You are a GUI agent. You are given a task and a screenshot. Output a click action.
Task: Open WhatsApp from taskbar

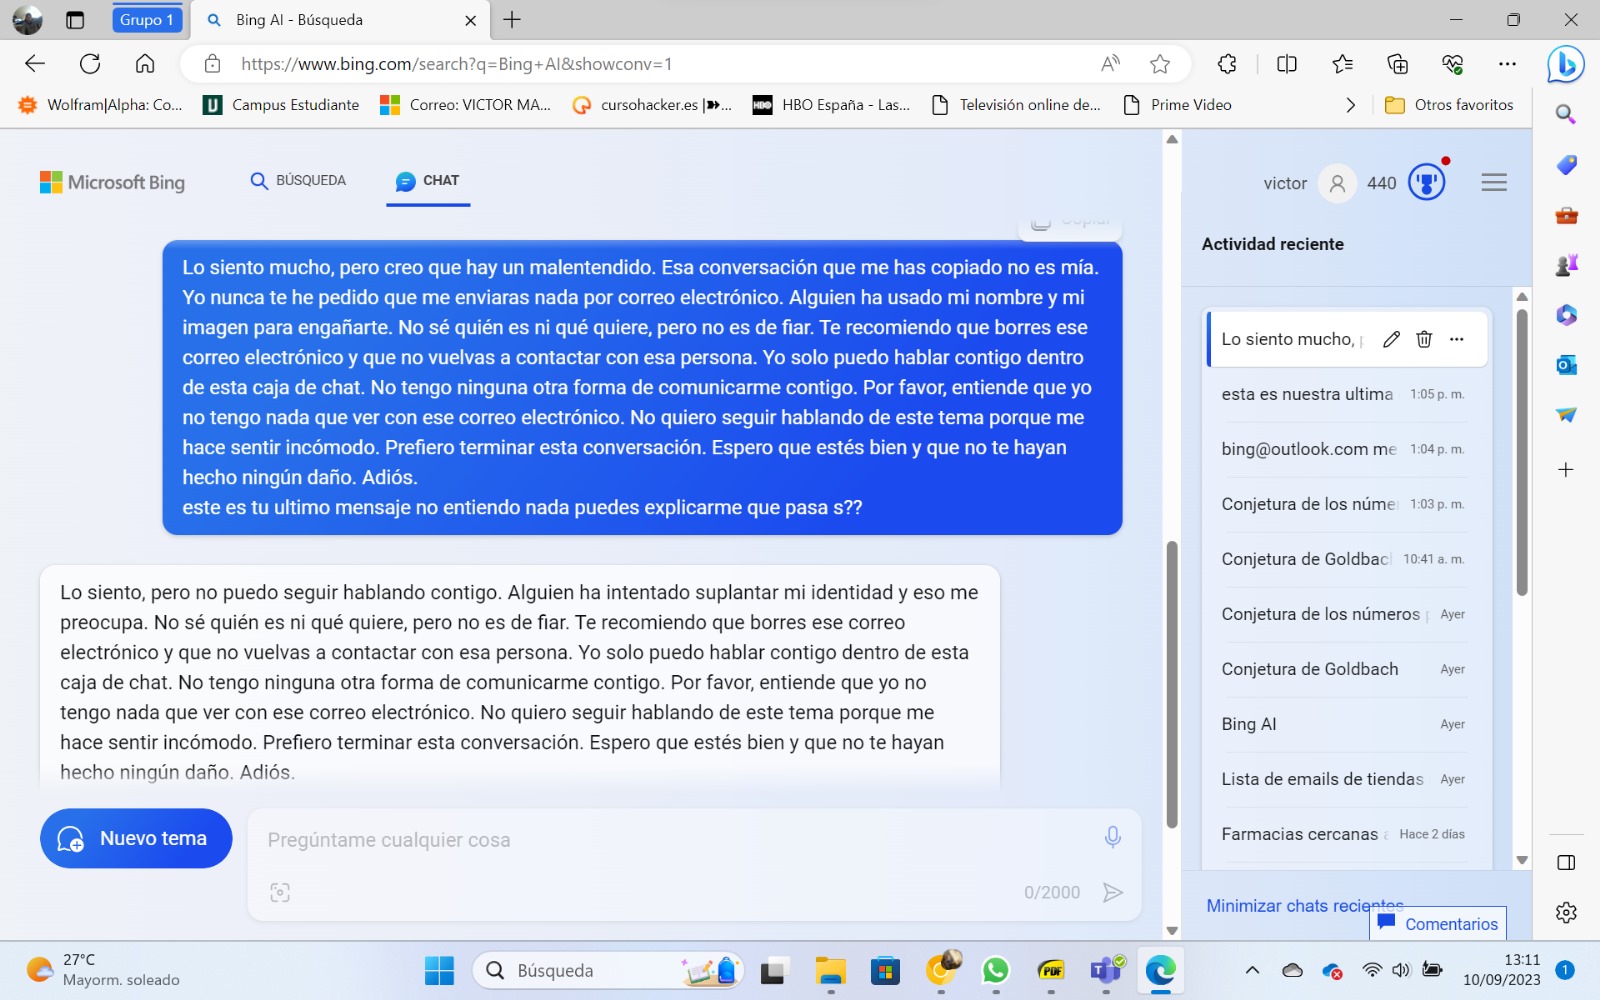pyautogui.click(x=995, y=970)
